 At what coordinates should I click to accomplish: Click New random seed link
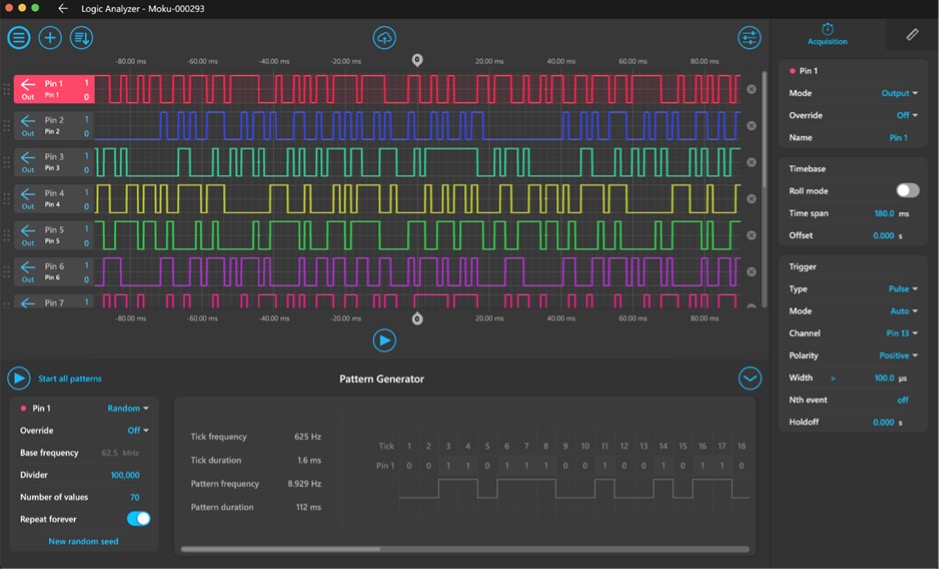coord(83,541)
